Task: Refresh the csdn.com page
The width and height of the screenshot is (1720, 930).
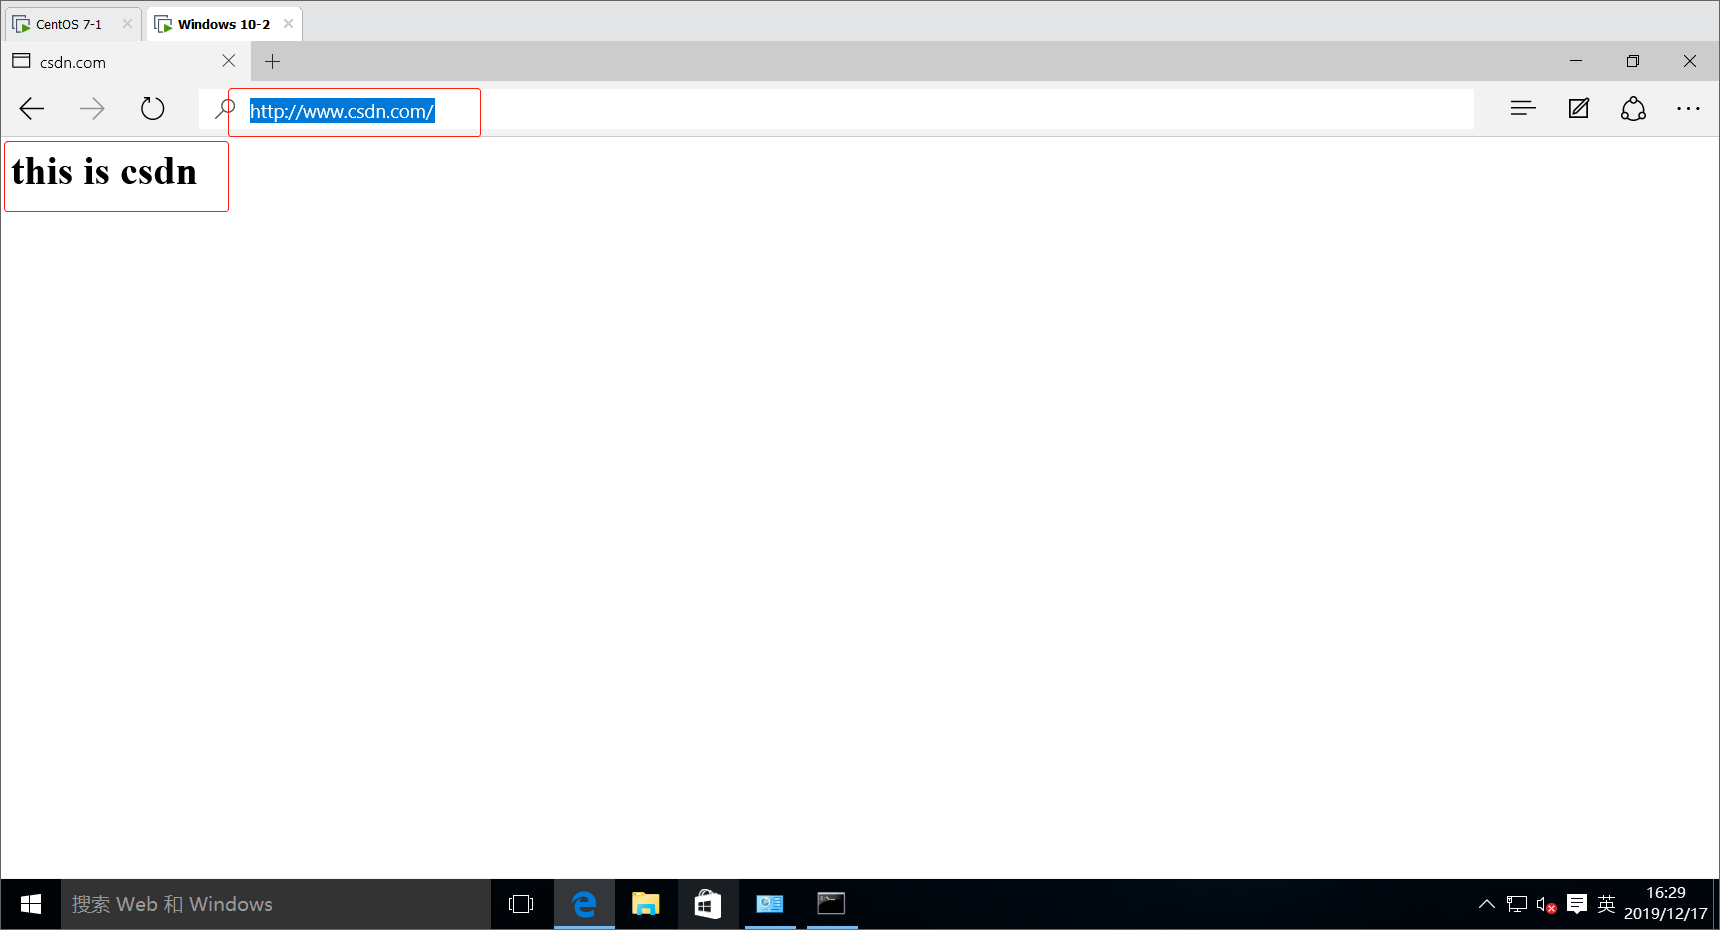Action: click(x=152, y=108)
